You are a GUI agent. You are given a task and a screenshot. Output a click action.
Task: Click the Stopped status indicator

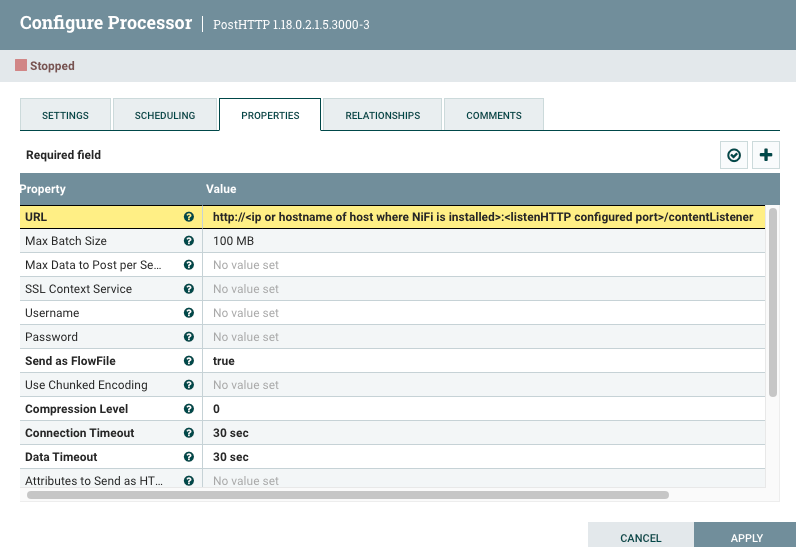pyautogui.click(x=45, y=65)
